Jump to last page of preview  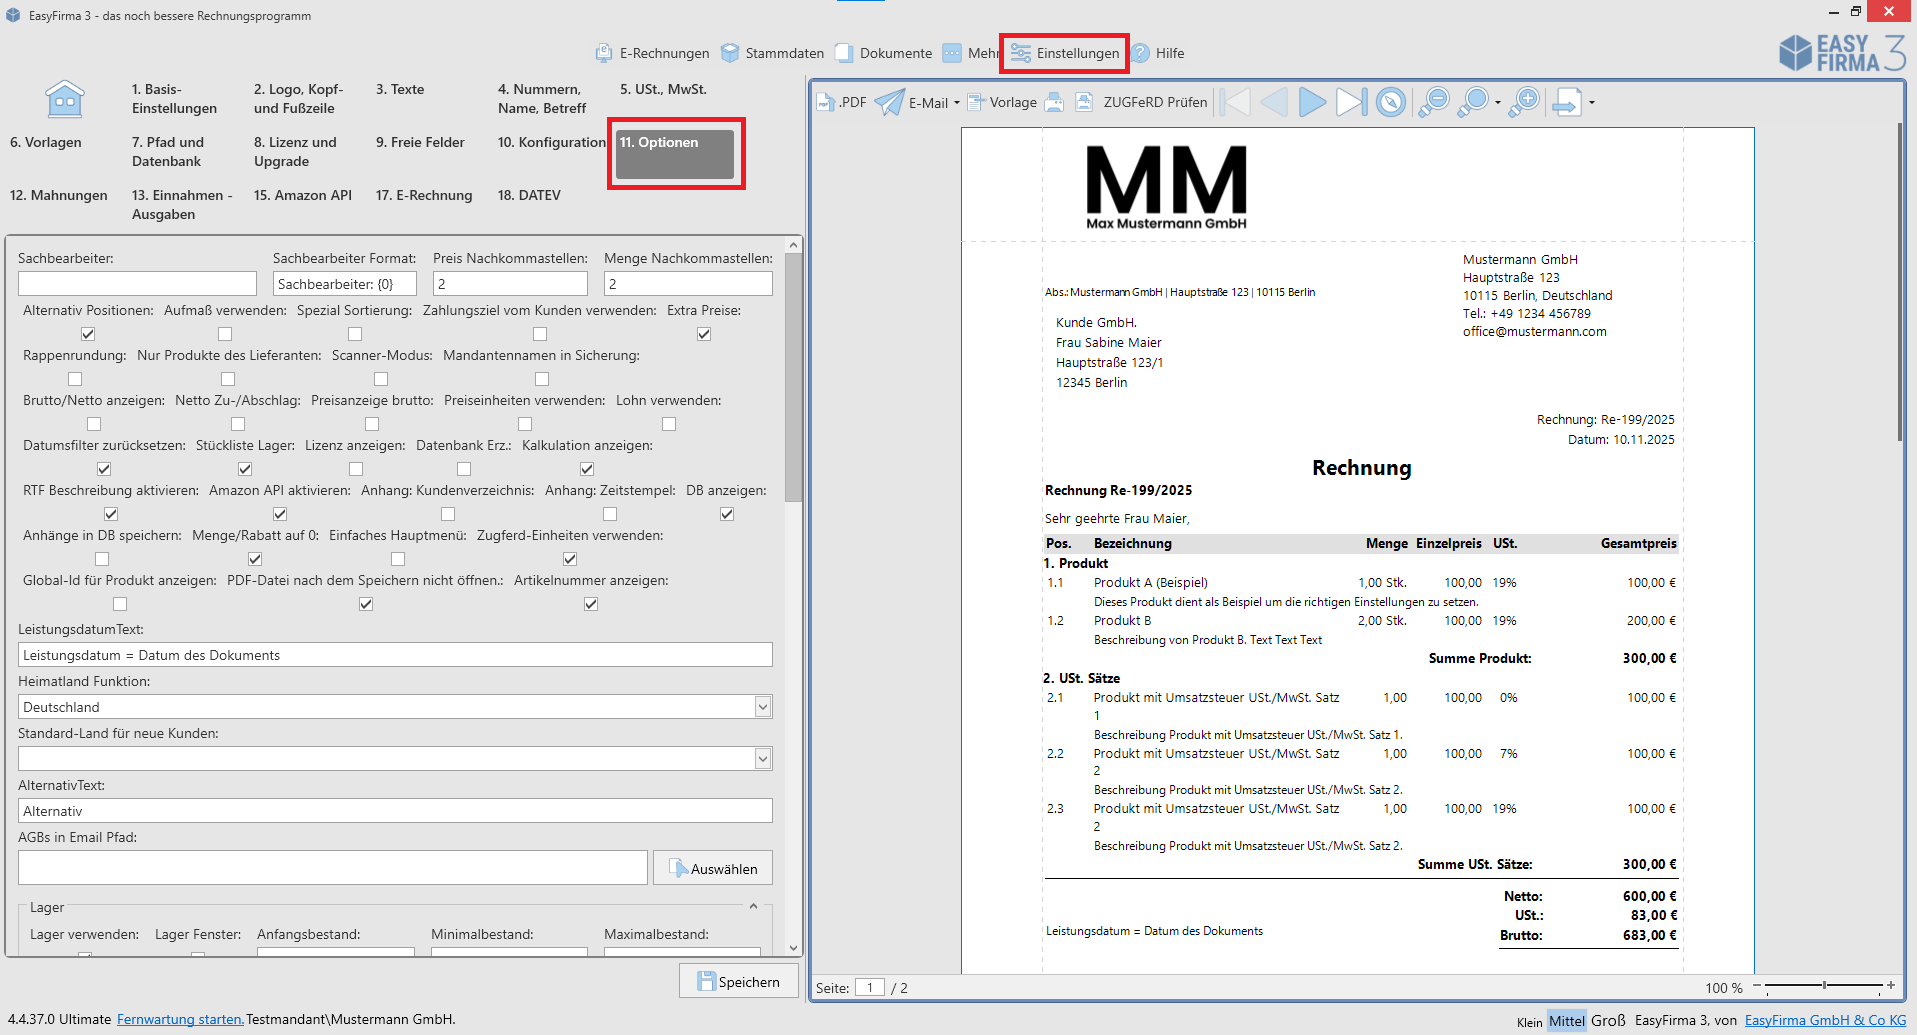pos(1351,102)
